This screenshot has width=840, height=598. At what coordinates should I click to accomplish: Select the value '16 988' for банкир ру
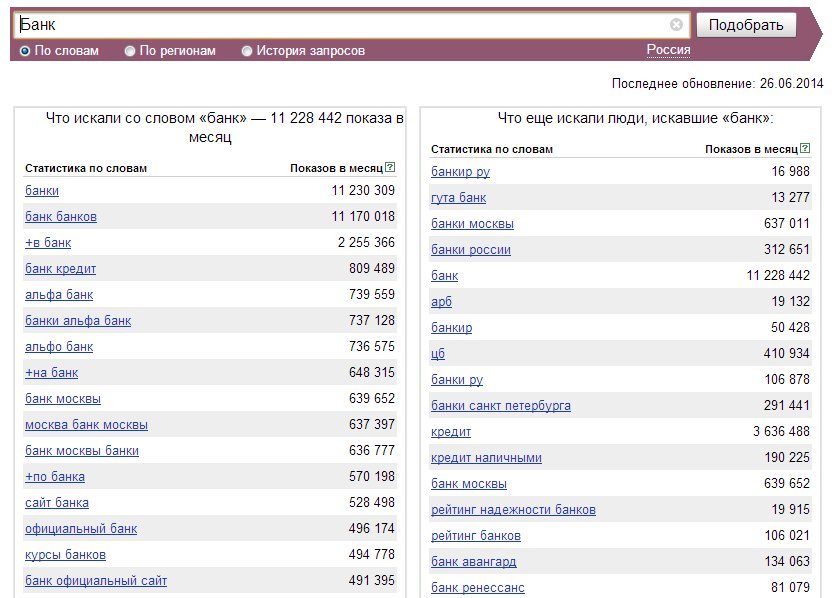790,171
